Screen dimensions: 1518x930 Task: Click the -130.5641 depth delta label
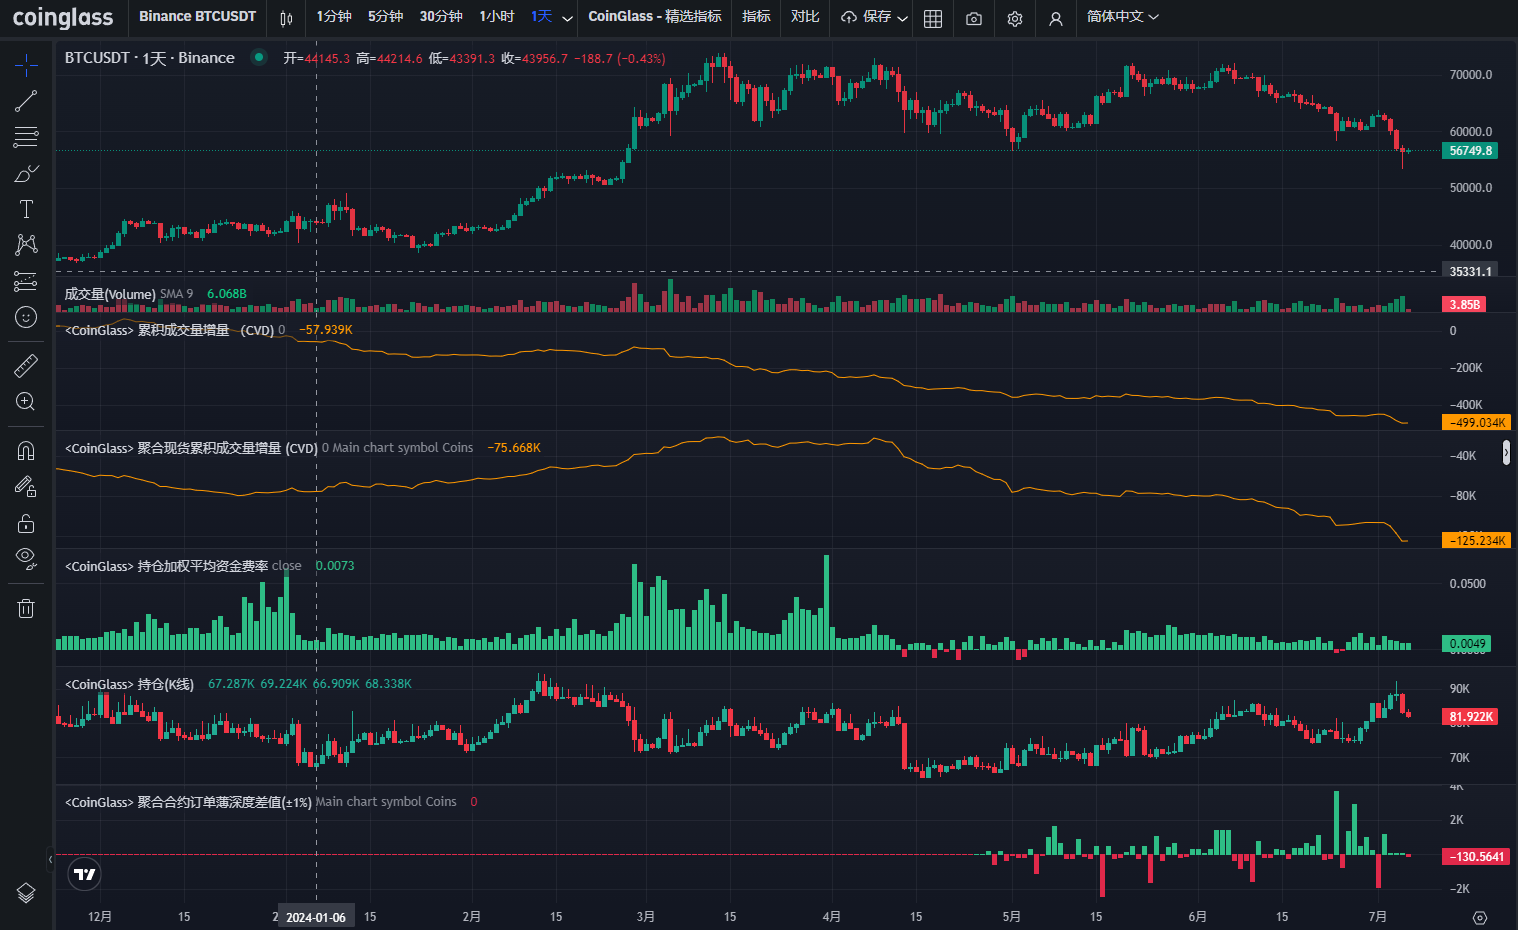click(x=1477, y=857)
